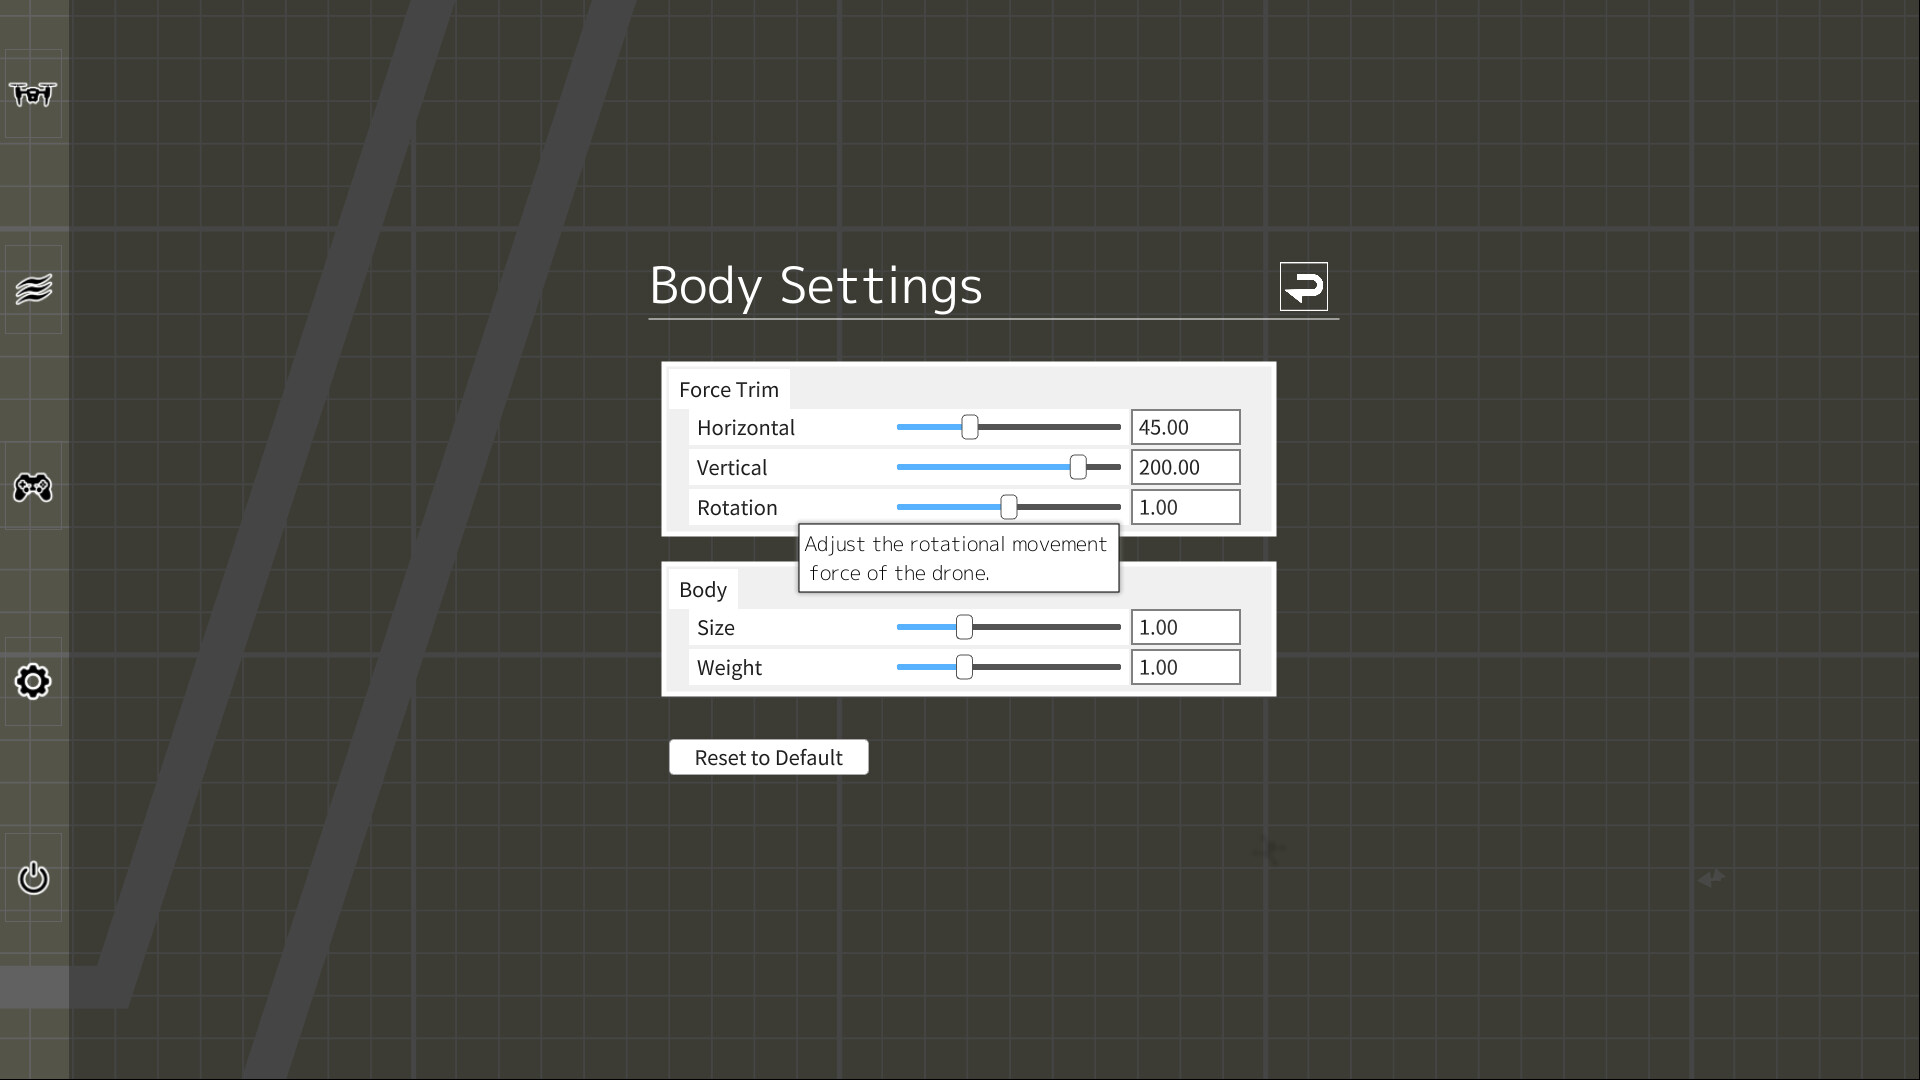1920x1080 pixels.
Task: Click the Weight slider handle
Action: point(963,667)
